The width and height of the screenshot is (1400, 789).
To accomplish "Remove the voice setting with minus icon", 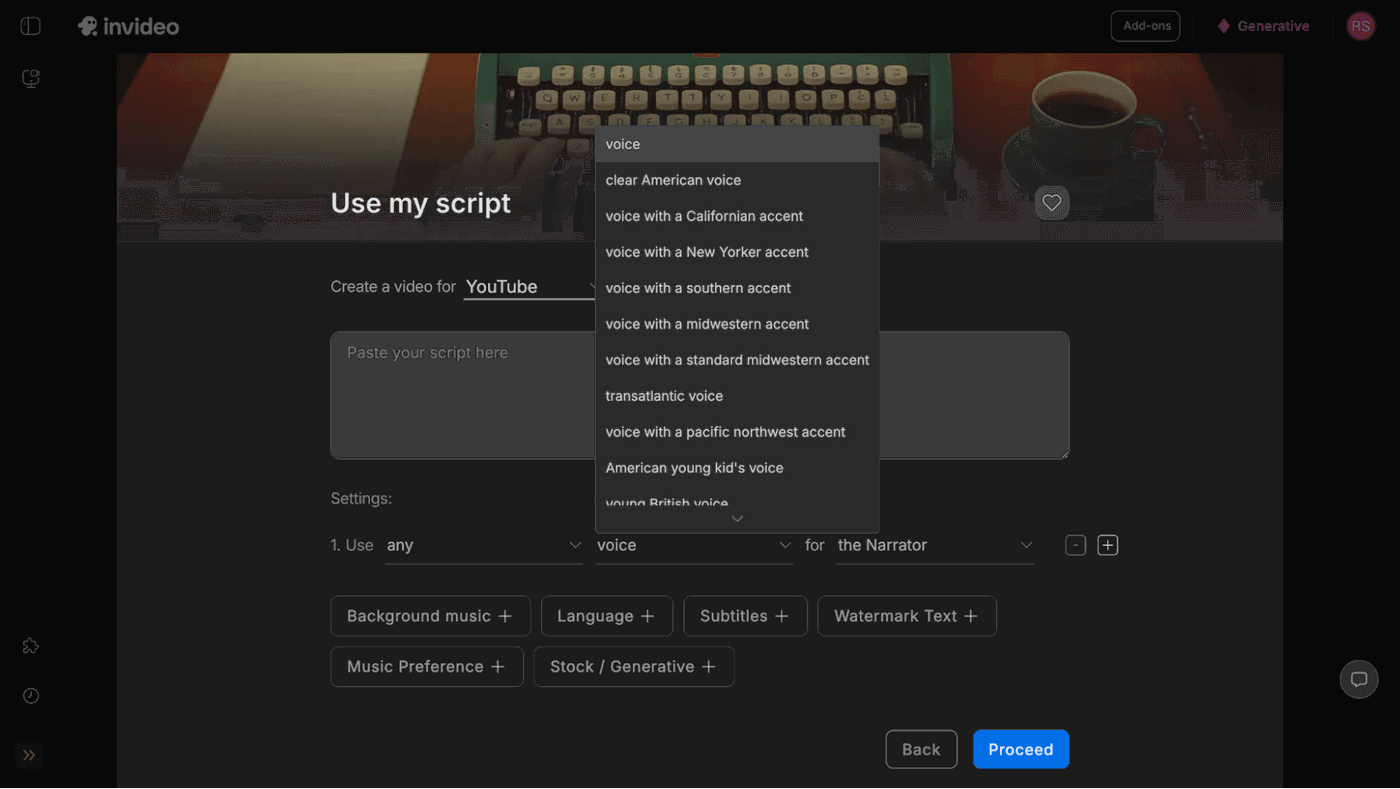I will click(x=1075, y=545).
